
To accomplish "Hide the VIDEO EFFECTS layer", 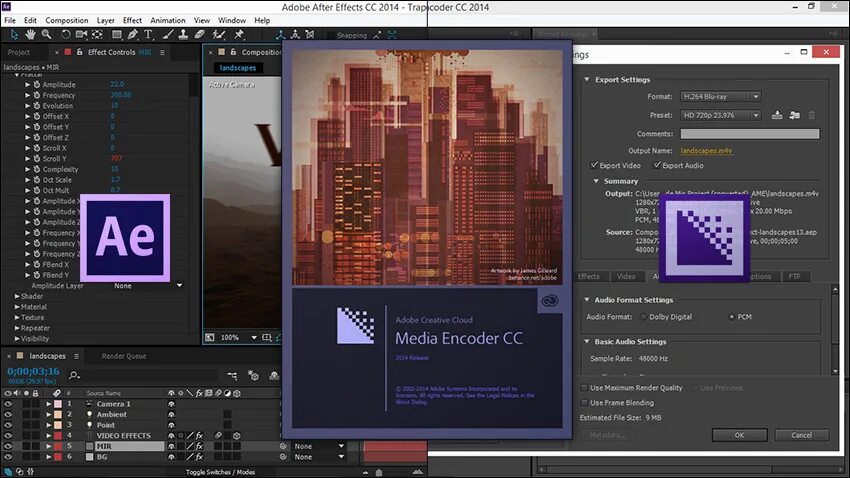I will coord(8,436).
